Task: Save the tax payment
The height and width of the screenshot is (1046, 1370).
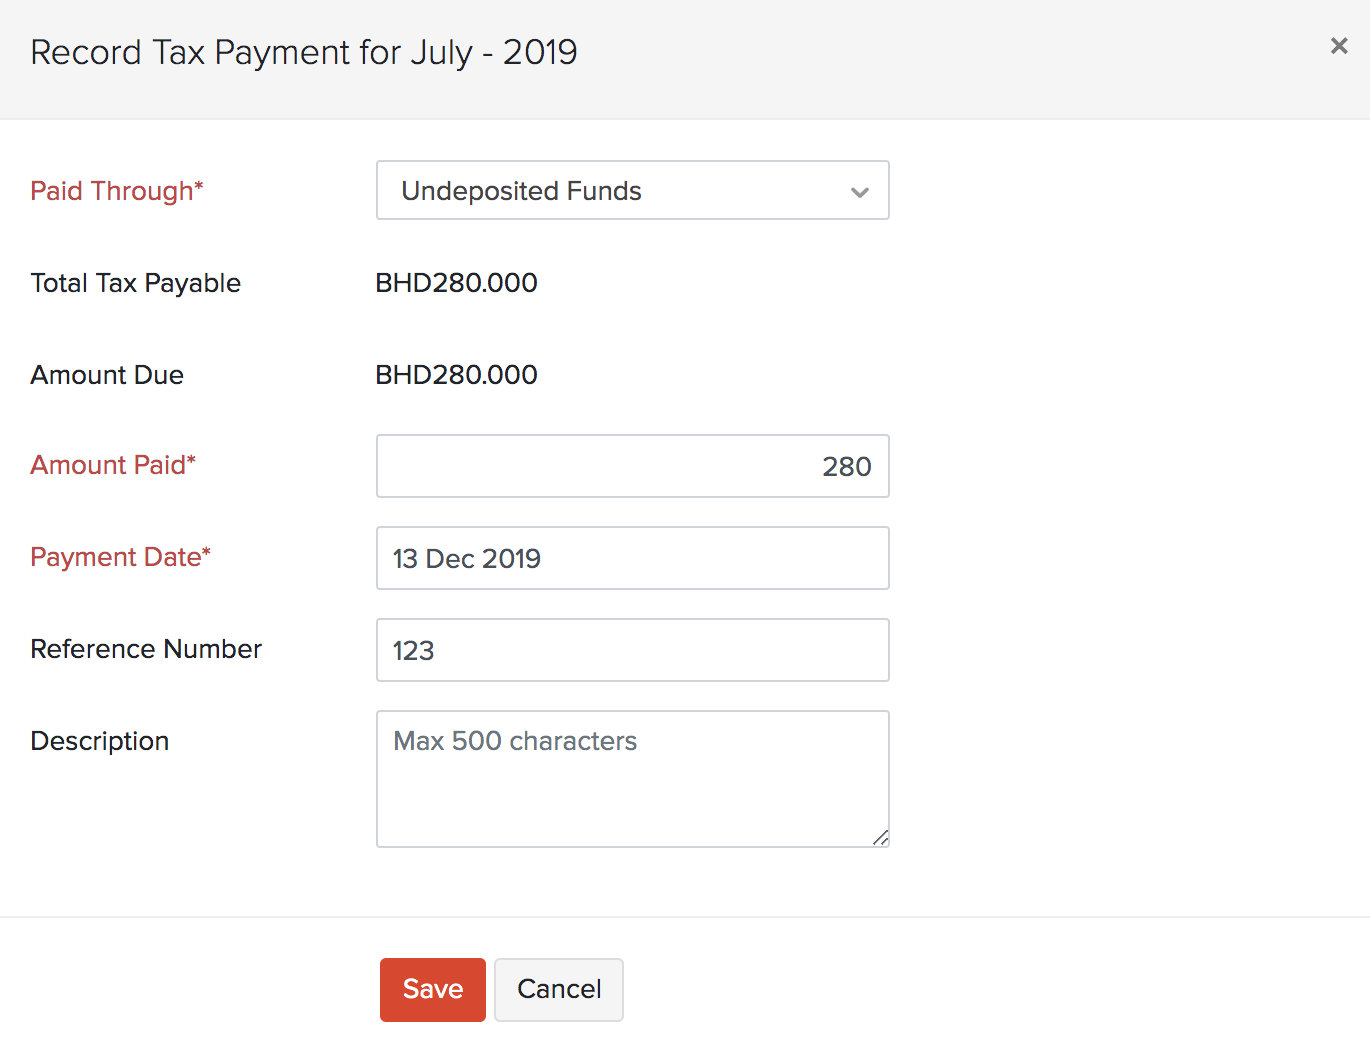Action: pos(432,989)
